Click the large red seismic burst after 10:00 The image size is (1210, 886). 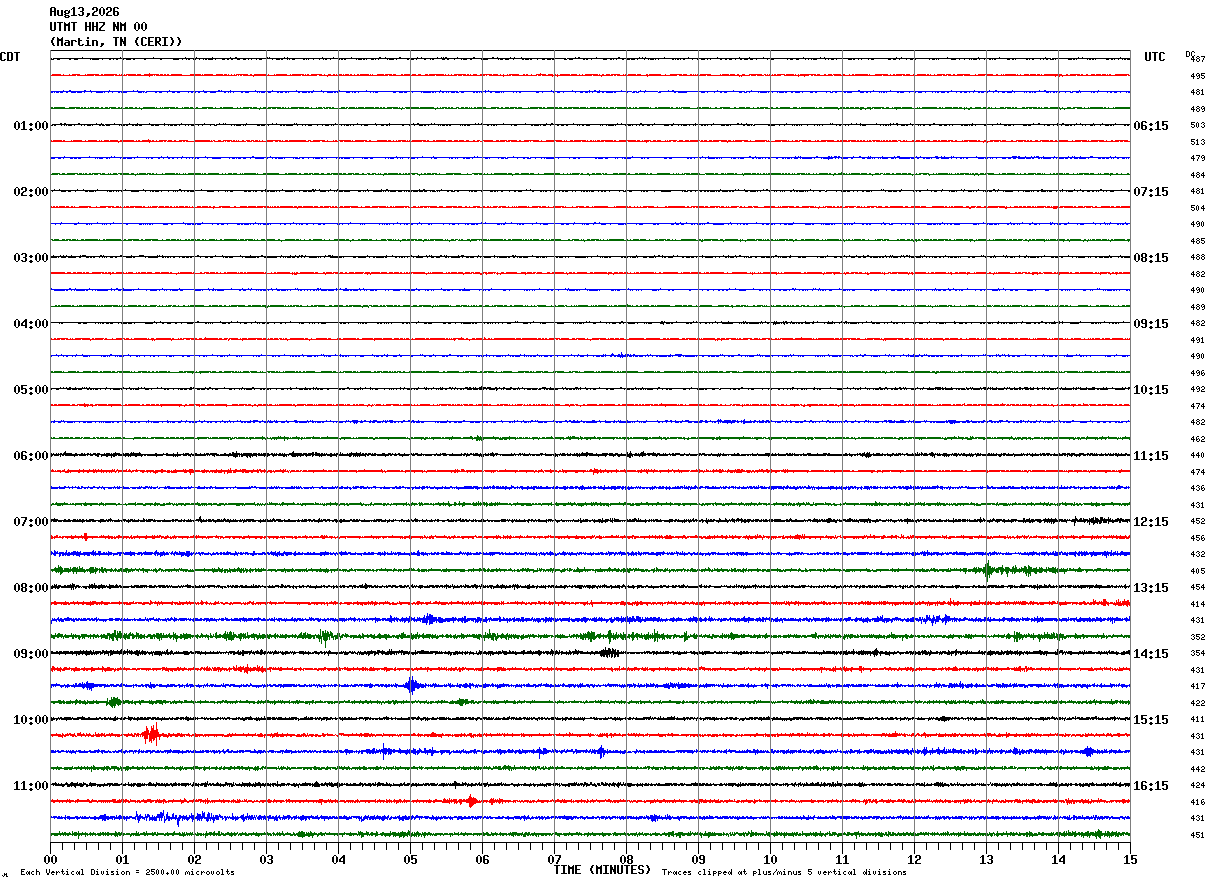point(152,735)
